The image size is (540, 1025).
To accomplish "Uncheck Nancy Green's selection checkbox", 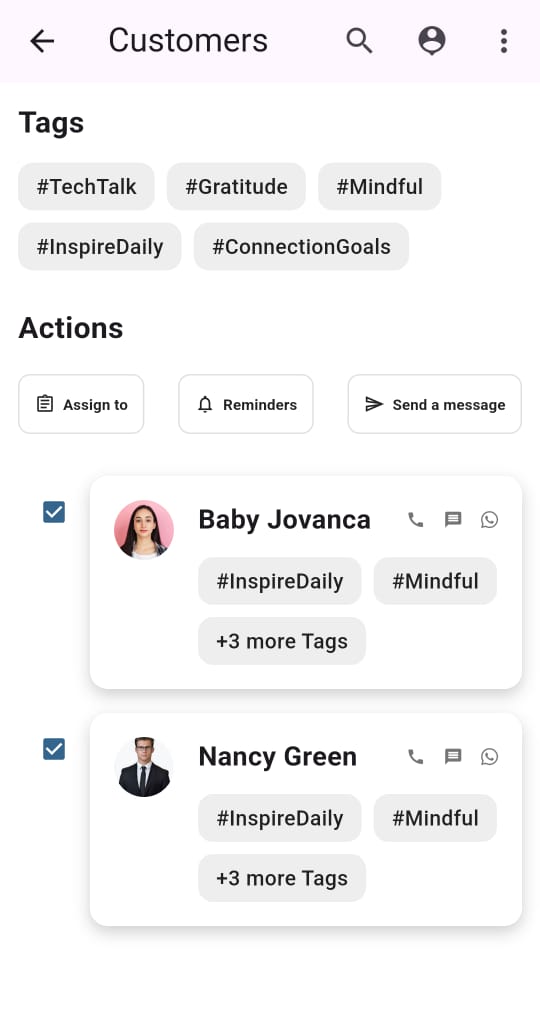I will coord(54,748).
